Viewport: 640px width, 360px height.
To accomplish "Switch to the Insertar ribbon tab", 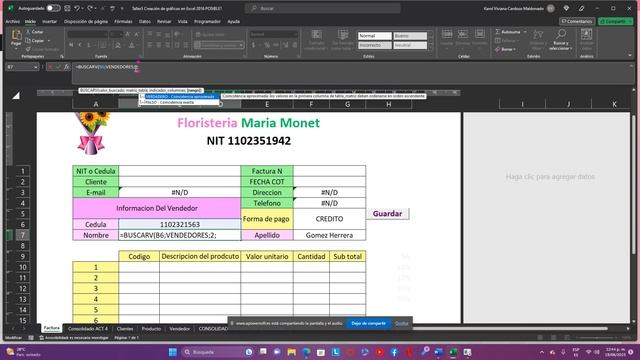I will point(49,22).
